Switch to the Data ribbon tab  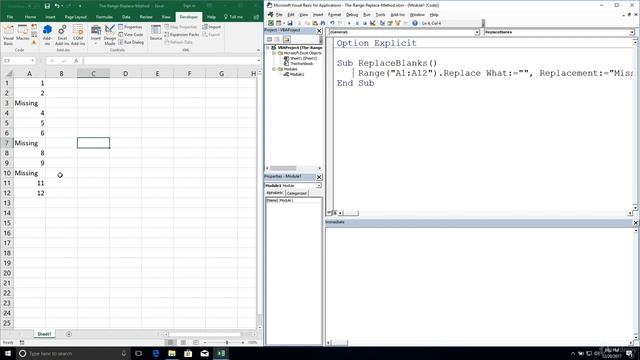(x=126, y=17)
